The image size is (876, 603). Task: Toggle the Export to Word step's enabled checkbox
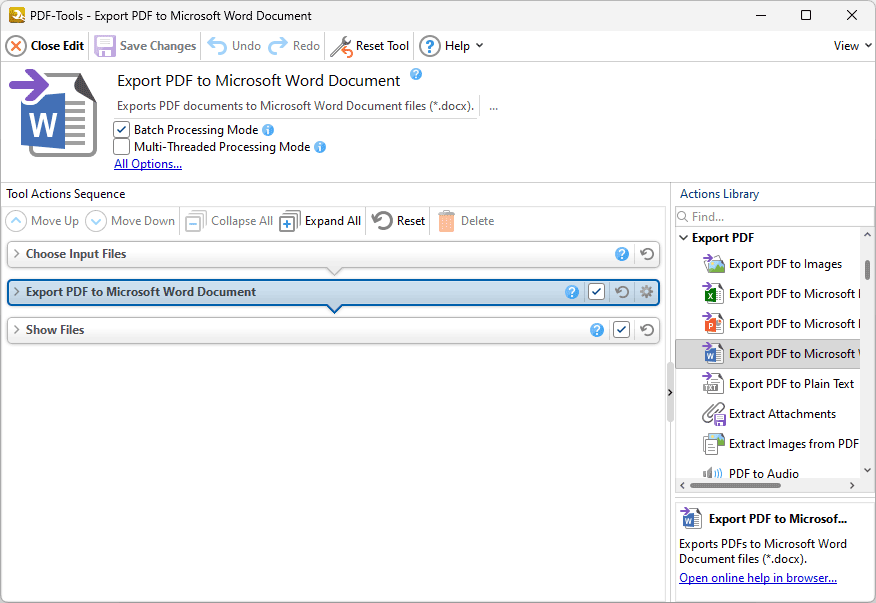pos(597,292)
